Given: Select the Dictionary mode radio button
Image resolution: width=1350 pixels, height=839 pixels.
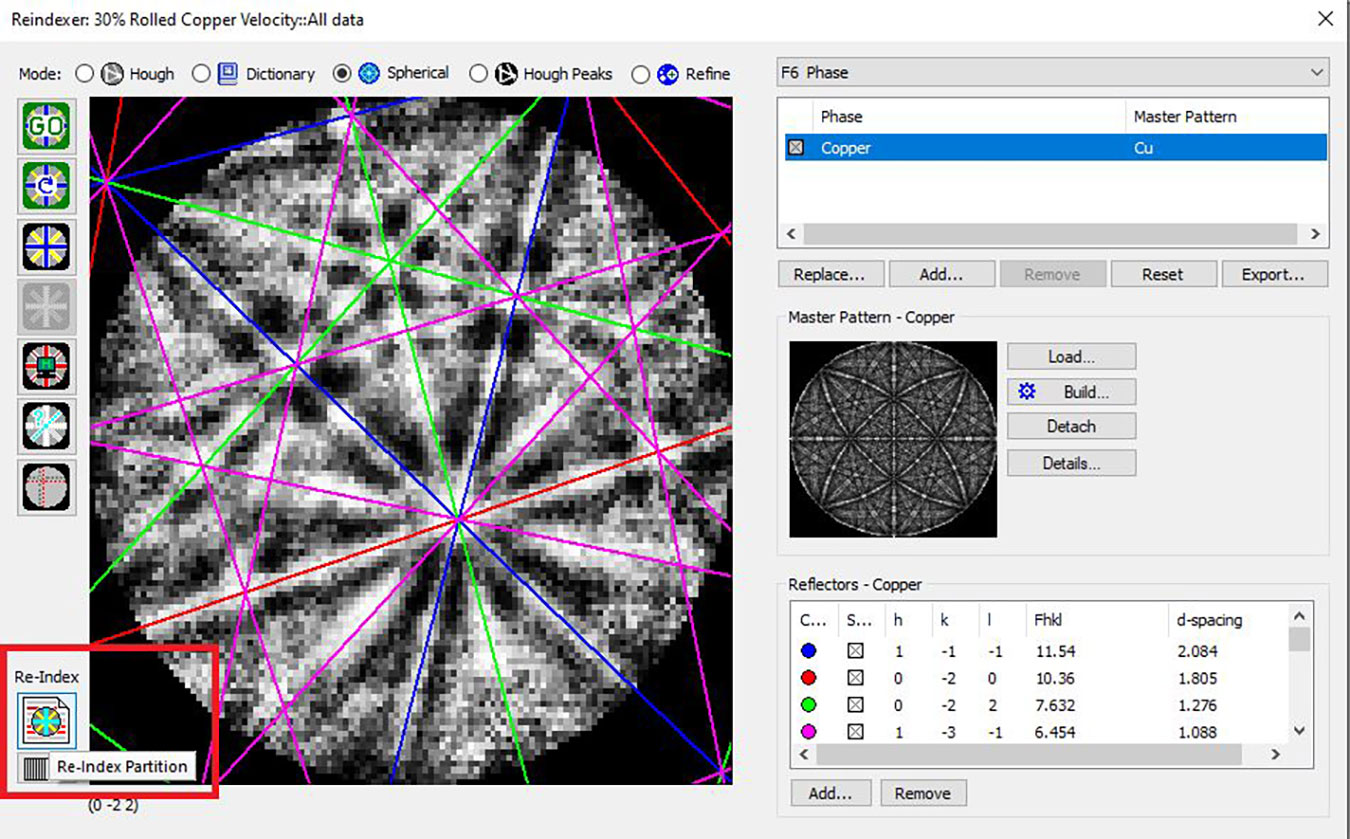Looking at the screenshot, I should tap(201, 74).
